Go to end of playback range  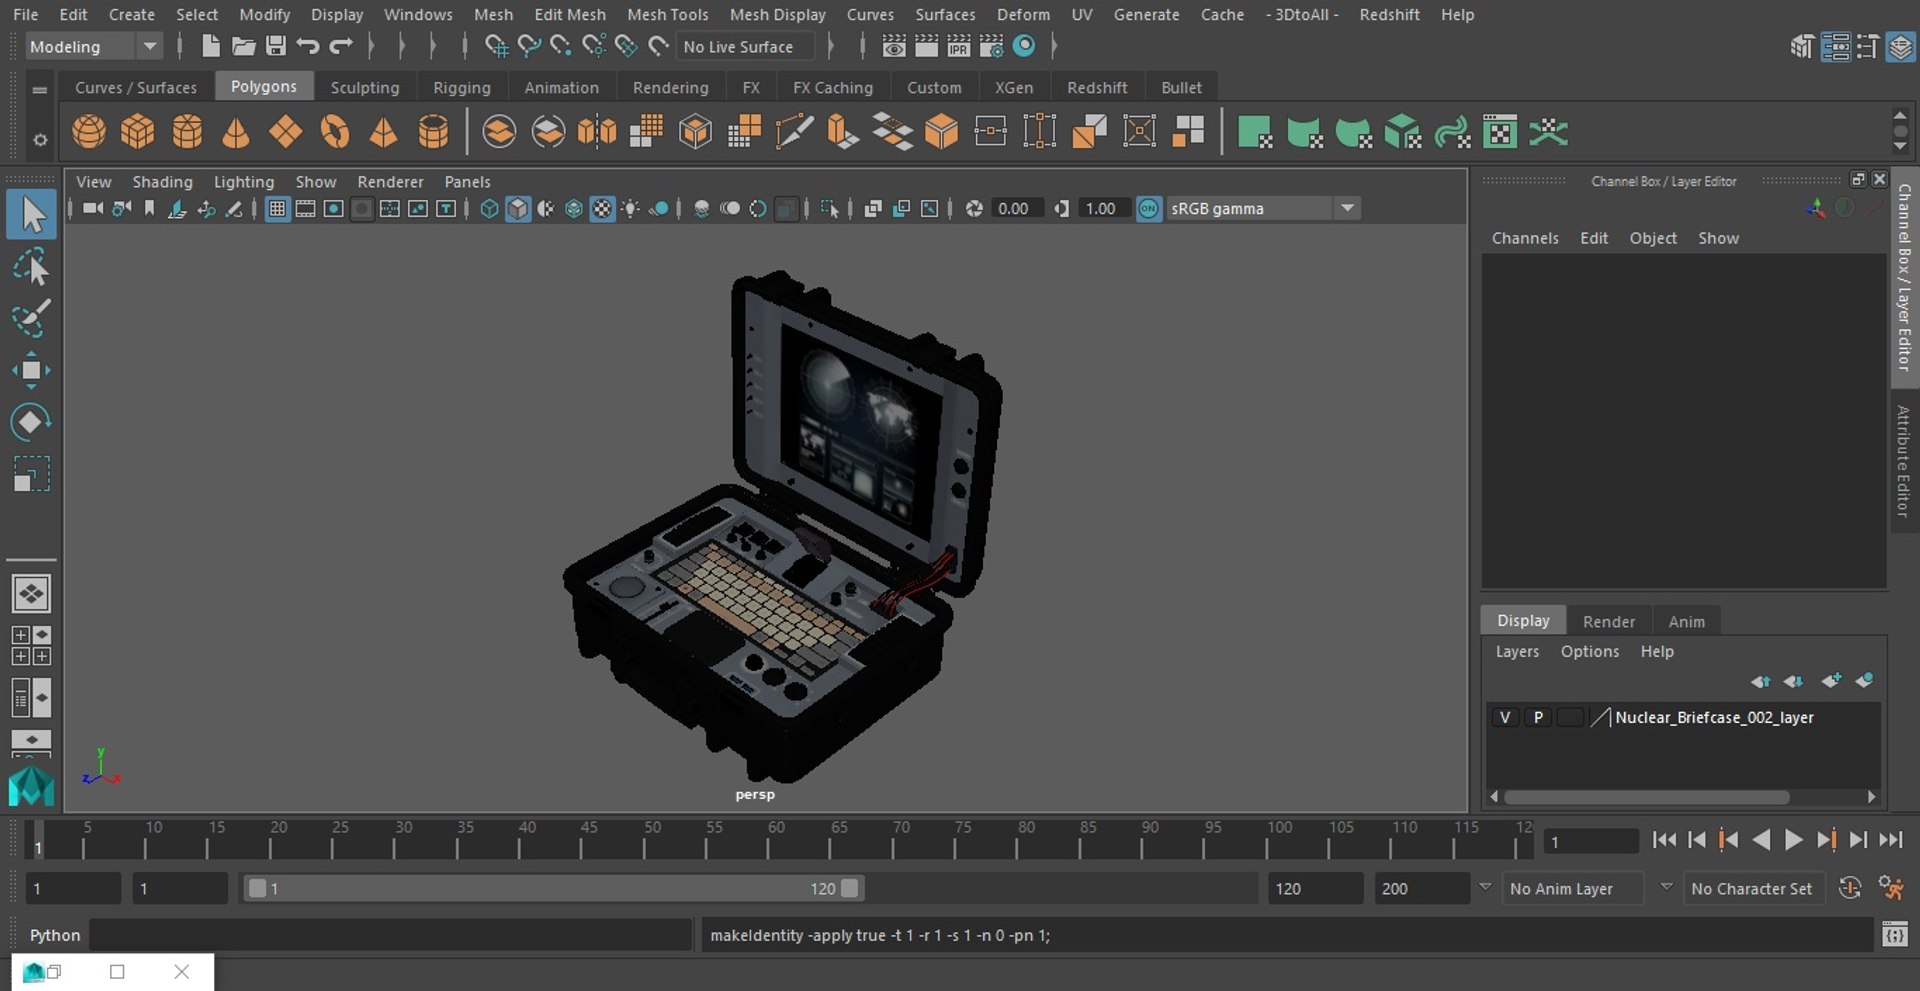[1890, 840]
